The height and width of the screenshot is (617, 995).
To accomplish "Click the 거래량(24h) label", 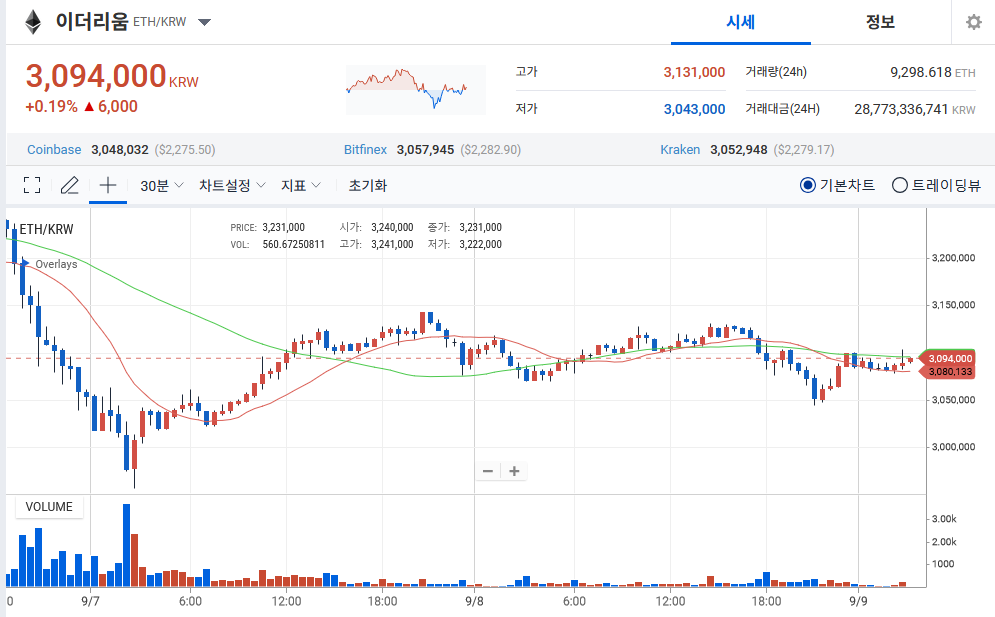I will point(776,72).
